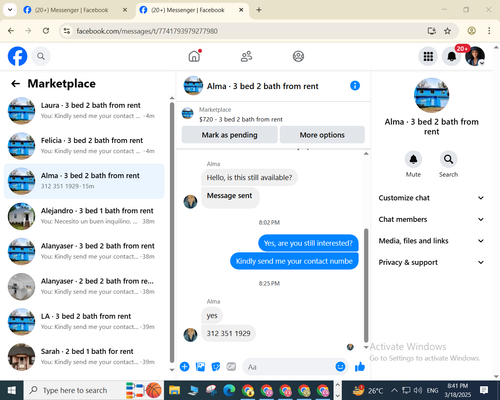This screenshot has height=400, width=500.
Task: Choose a GIF from composer
Action: click(231, 367)
